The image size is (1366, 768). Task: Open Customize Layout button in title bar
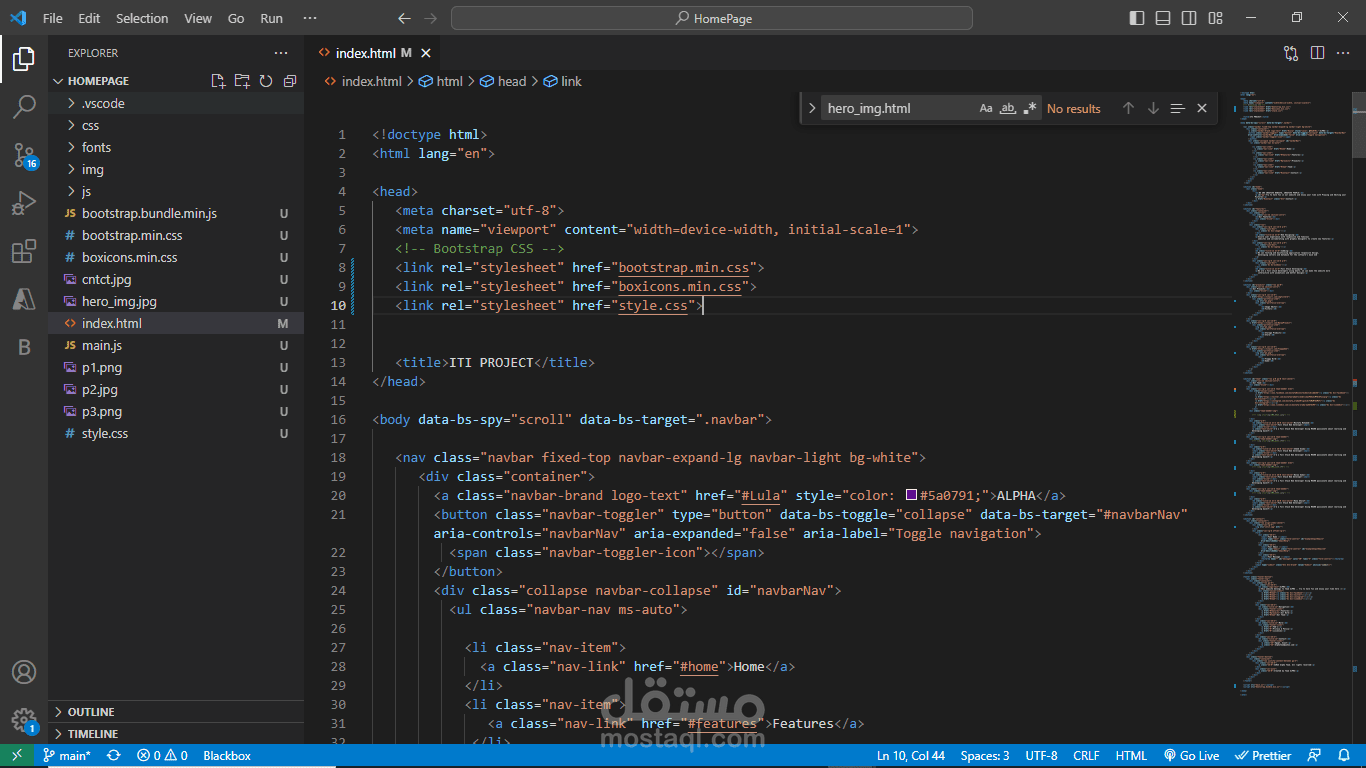tap(1215, 18)
